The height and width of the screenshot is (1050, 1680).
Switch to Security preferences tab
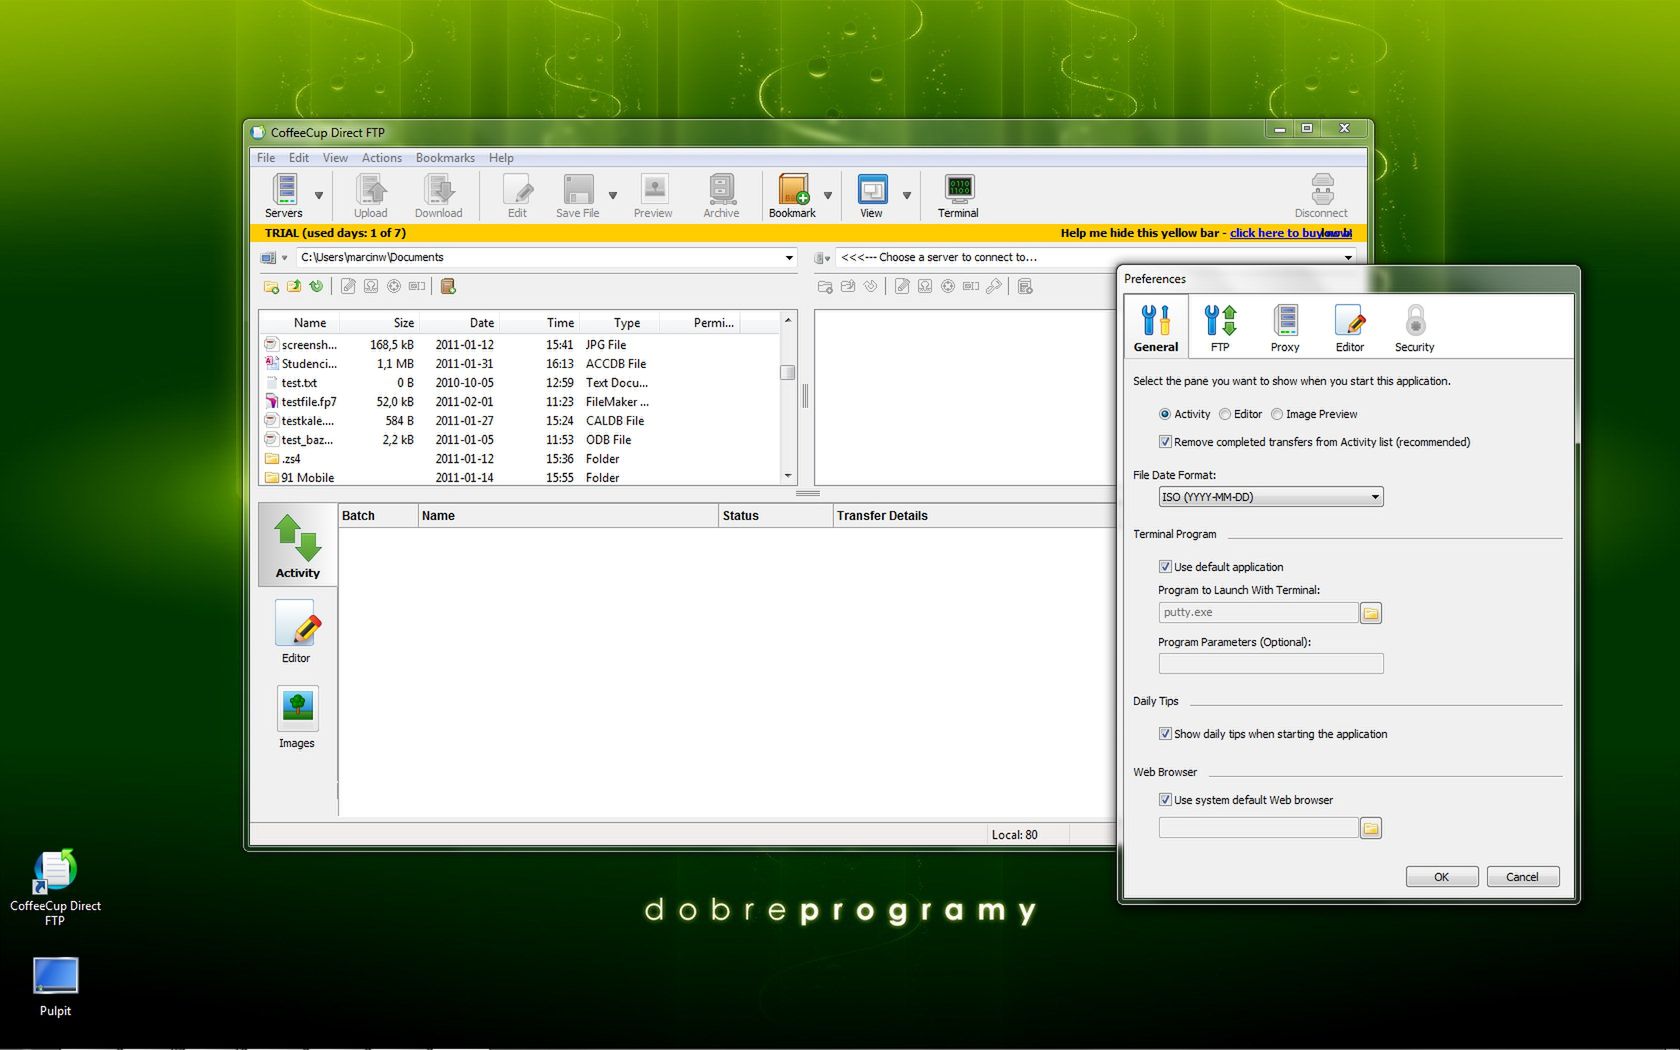1414,328
